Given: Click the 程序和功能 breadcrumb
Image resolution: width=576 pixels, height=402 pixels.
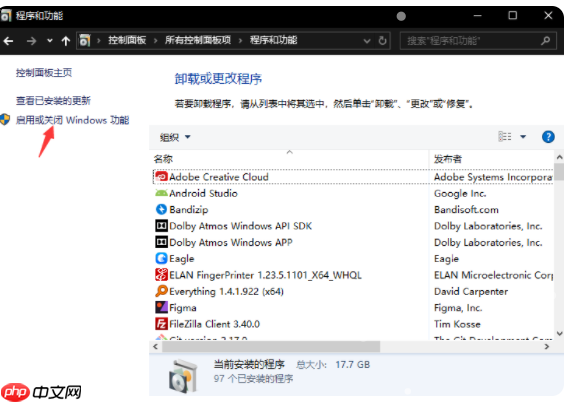Looking at the screenshot, I should pyautogui.click(x=273, y=40).
